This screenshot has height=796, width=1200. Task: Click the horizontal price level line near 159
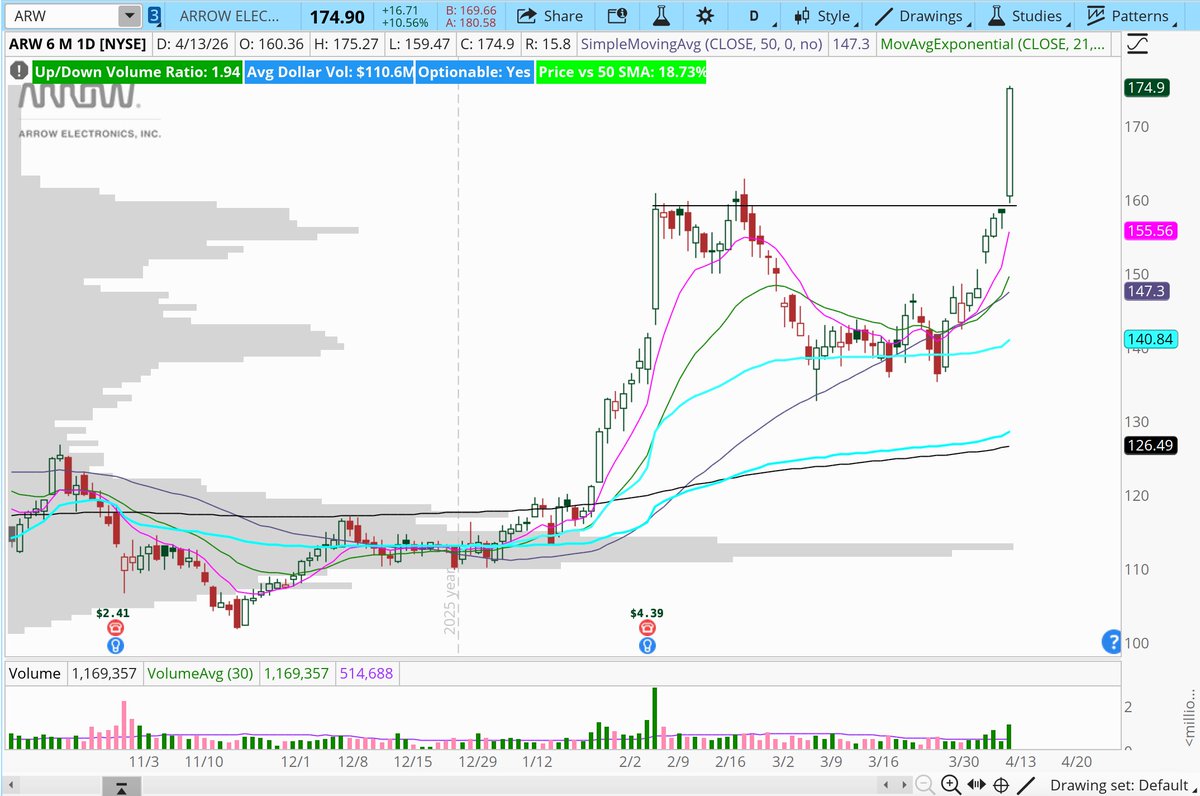(835, 206)
